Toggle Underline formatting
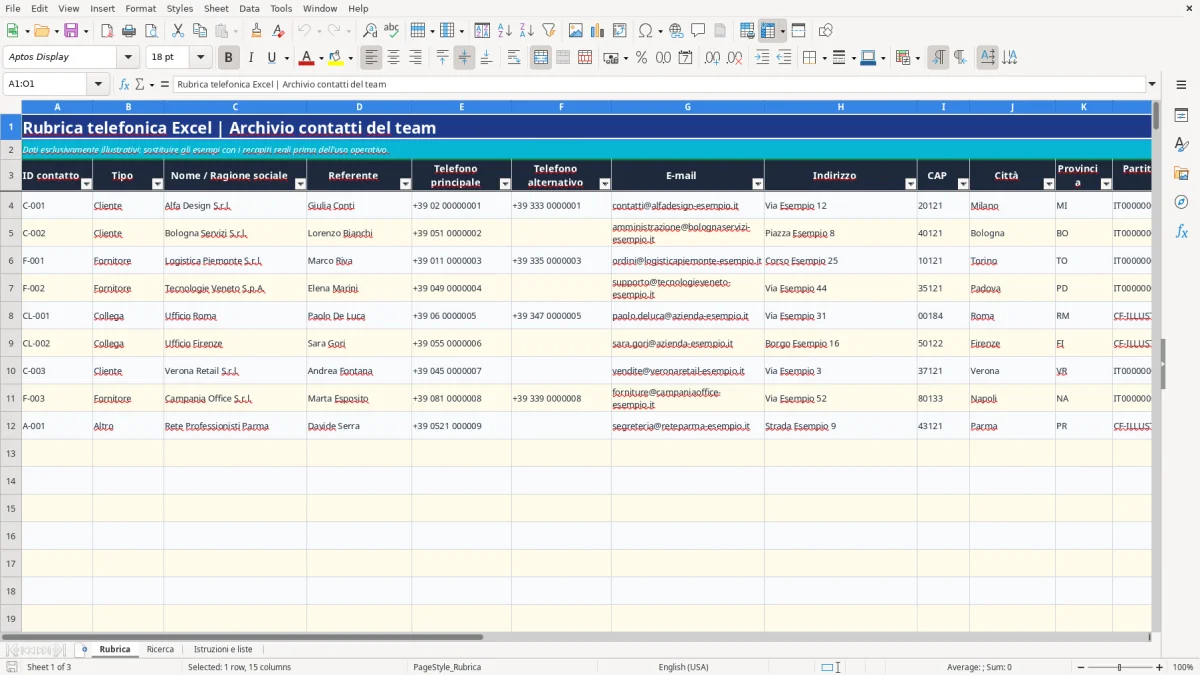The width and height of the screenshot is (1200, 675). click(x=271, y=58)
